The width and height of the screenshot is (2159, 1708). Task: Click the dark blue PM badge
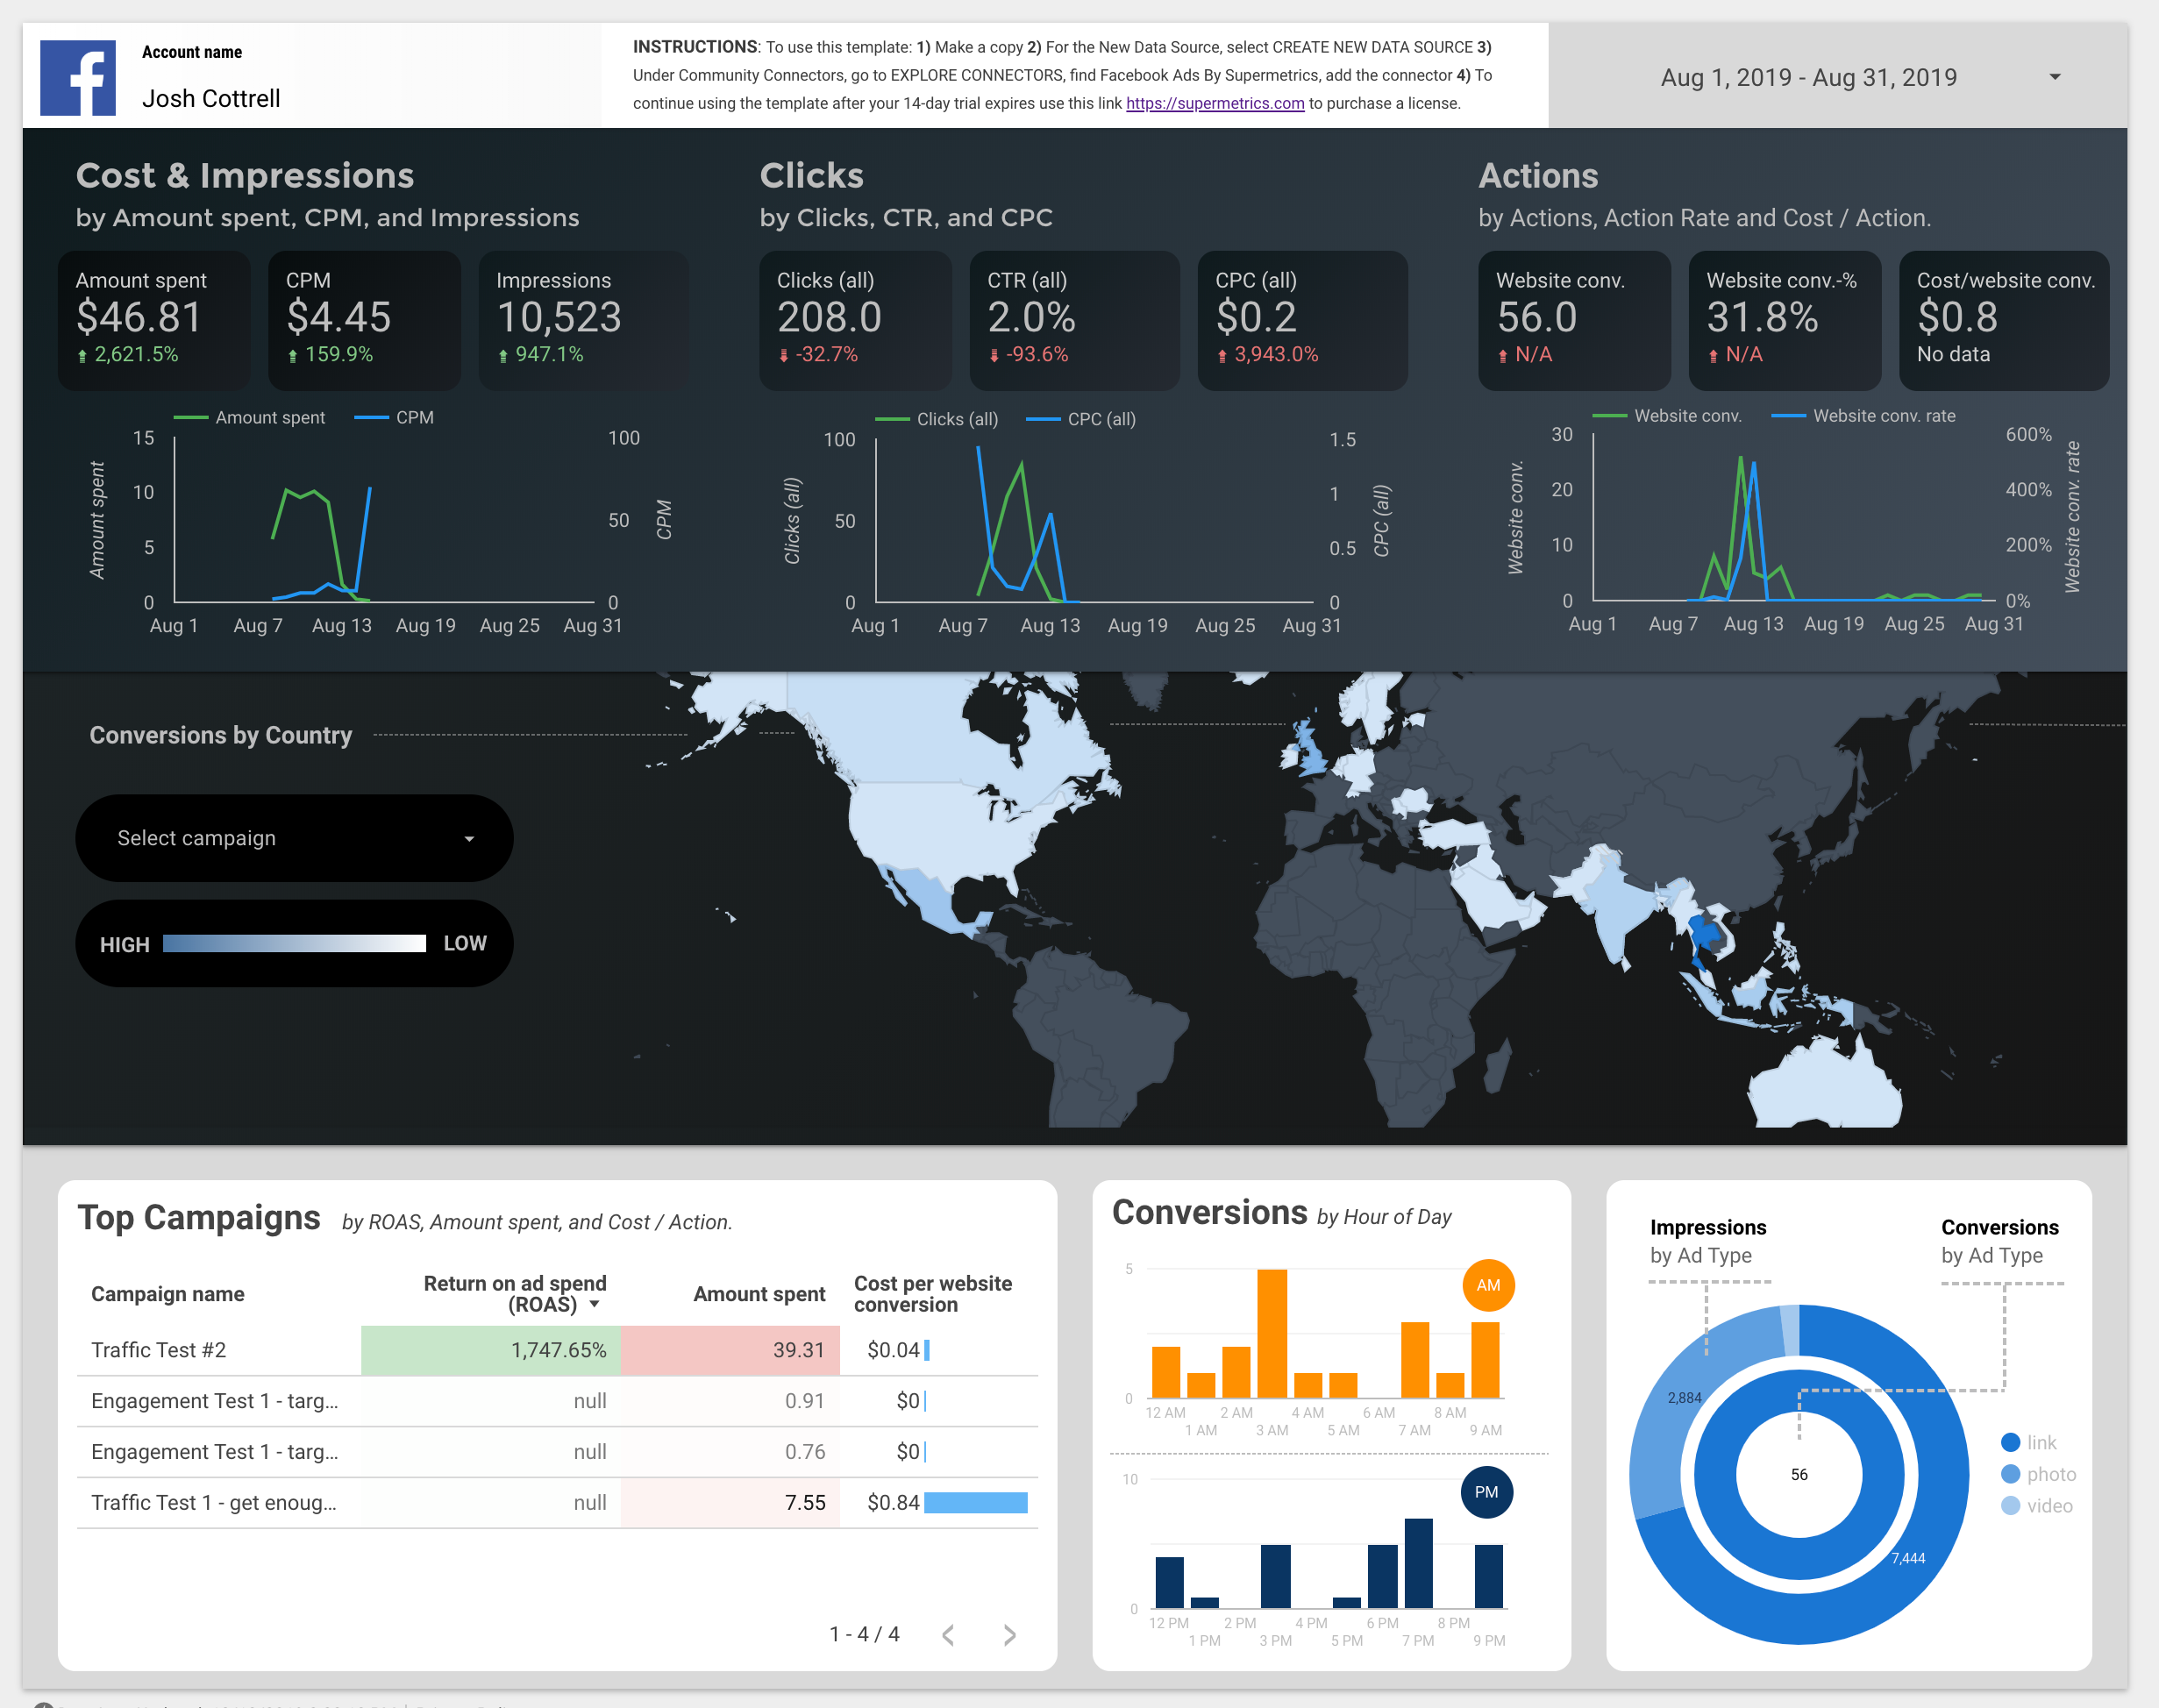tap(1486, 1492)
